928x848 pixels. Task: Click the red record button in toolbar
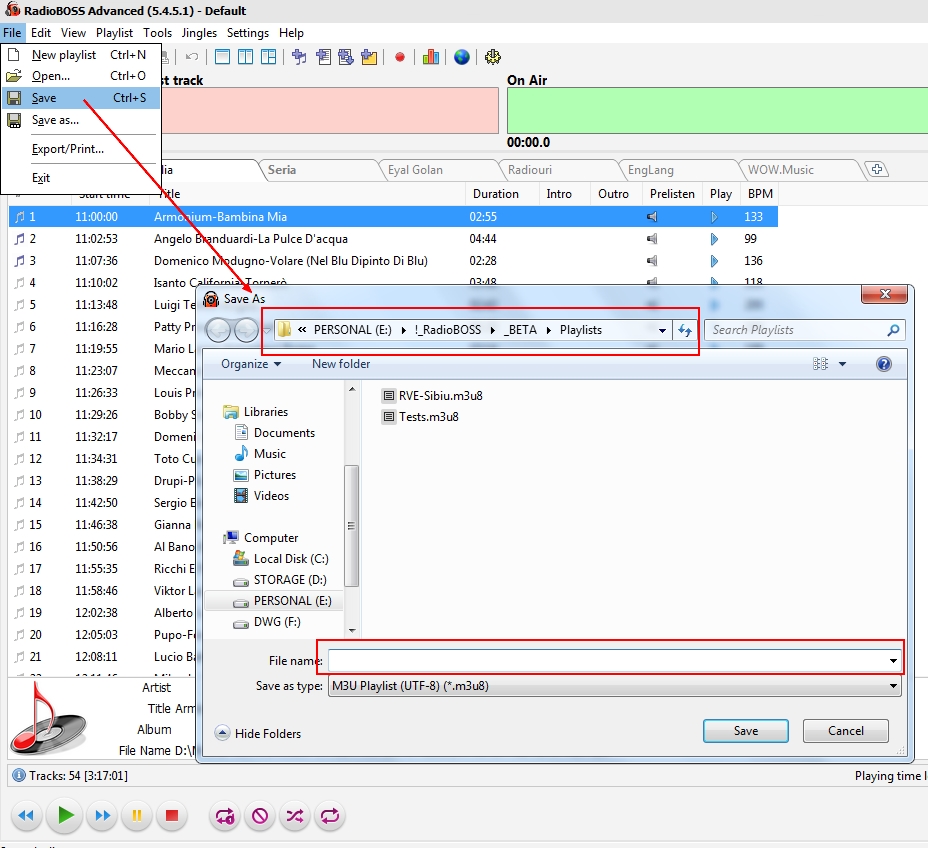[x=400, y=57]
